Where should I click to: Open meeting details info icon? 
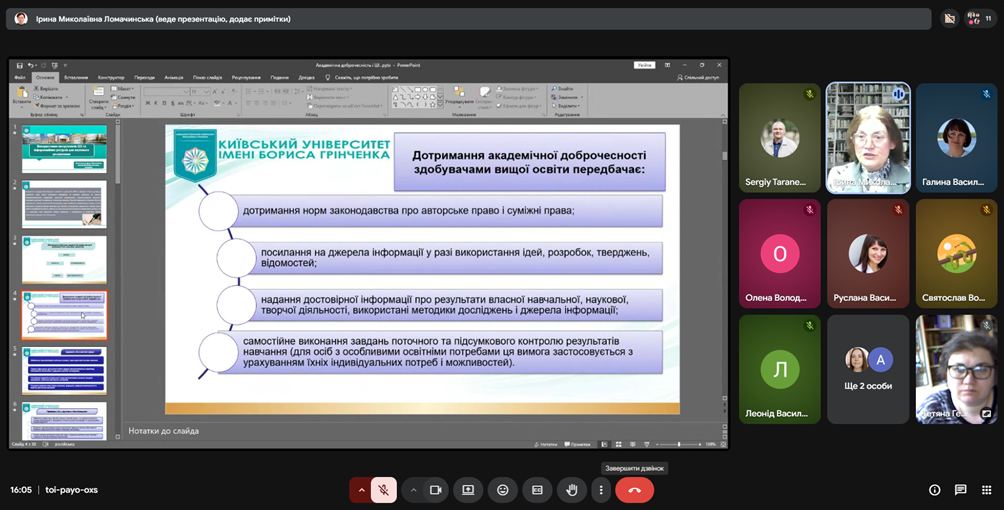[934, 490]
